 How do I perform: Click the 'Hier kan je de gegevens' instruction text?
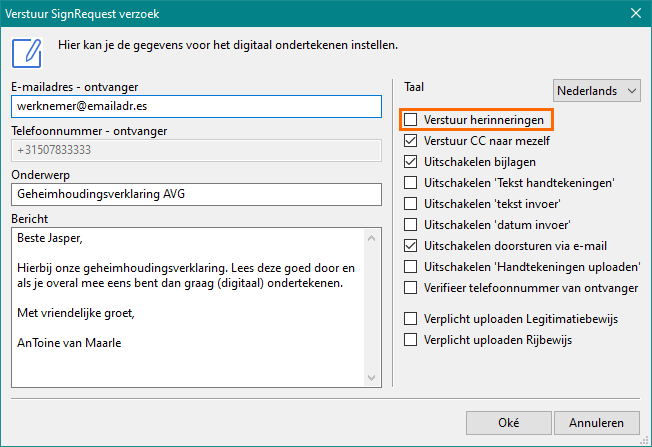(x=228, y=45)
